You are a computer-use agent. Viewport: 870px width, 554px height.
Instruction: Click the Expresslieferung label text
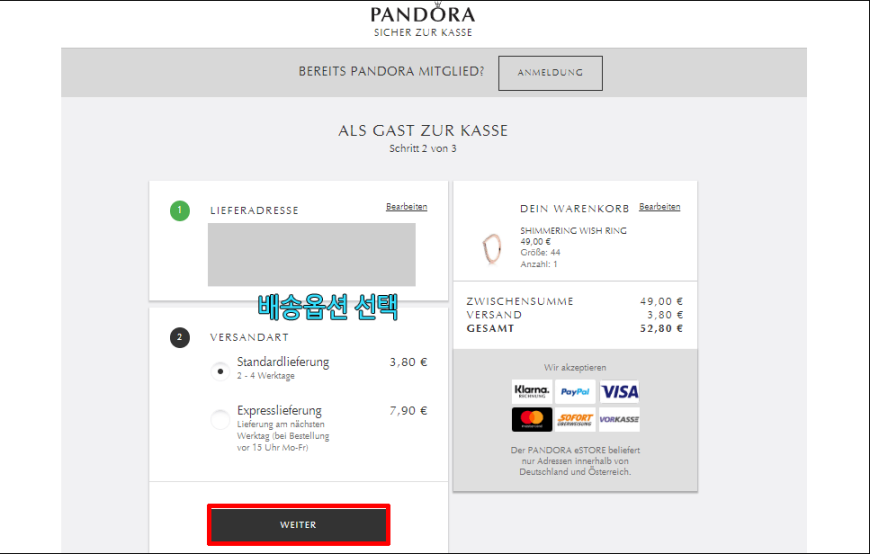coord(279,410)
